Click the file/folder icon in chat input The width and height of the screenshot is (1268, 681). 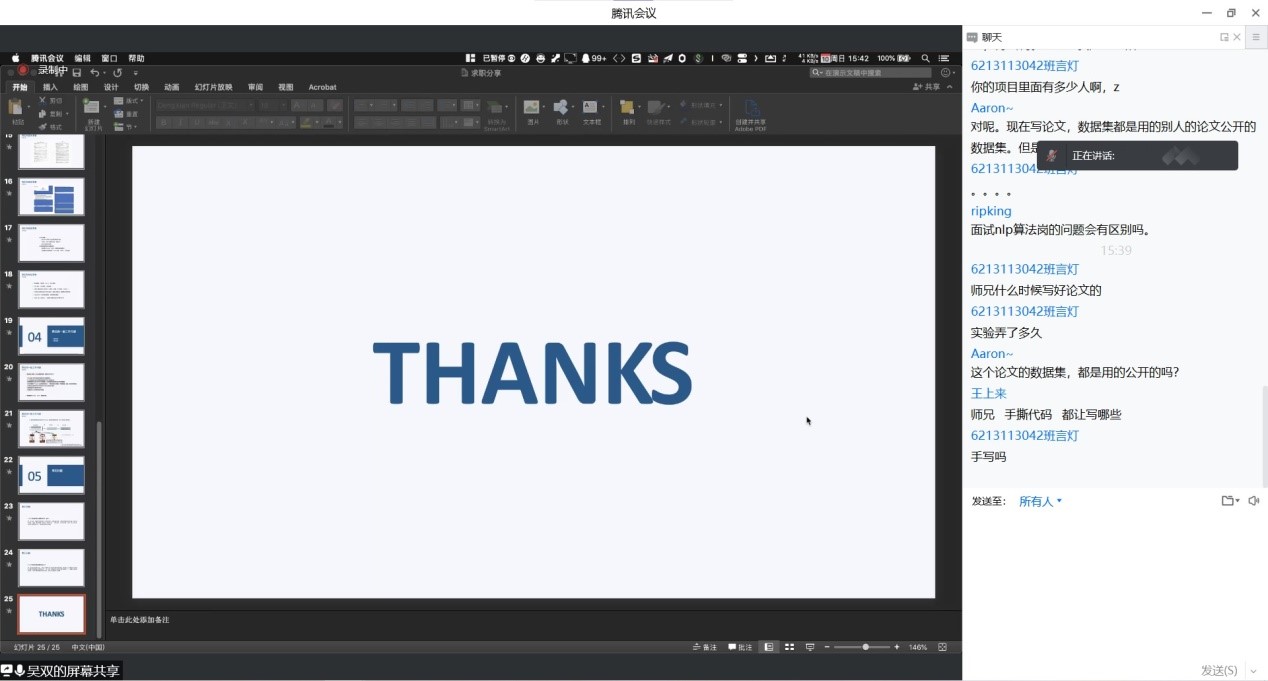(1228, 501)
